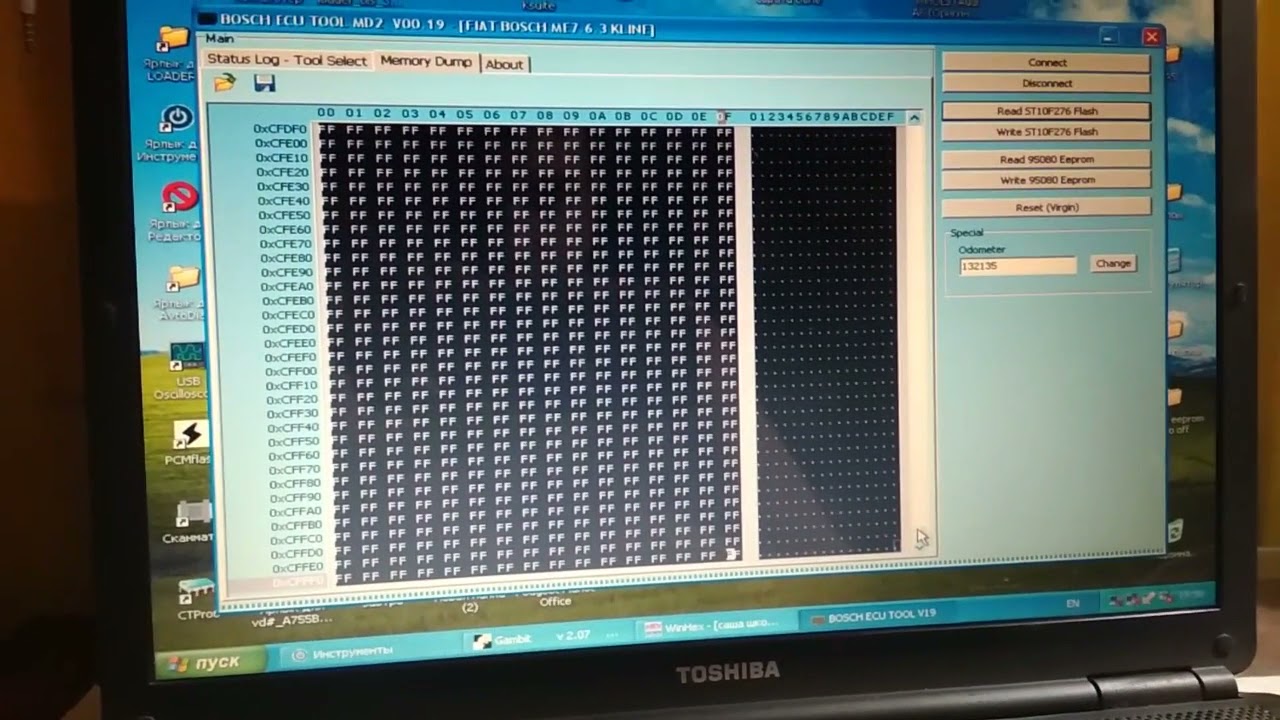Close the BOSCH ECU TOOL window

tap(1151, 37)
